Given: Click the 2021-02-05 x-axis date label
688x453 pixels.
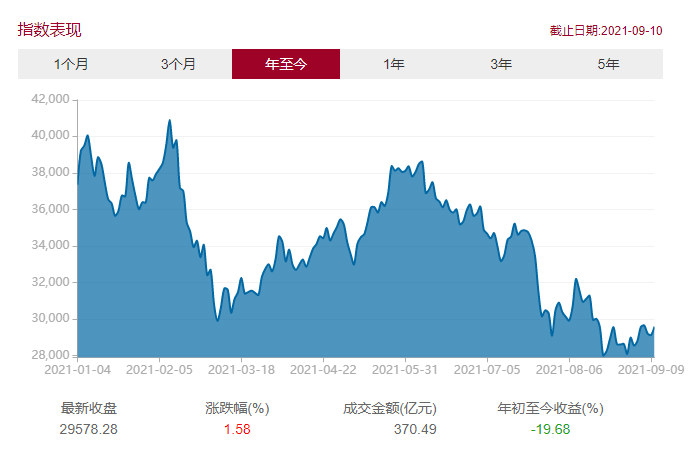Looking at the screenshot, I should point(159,370).
